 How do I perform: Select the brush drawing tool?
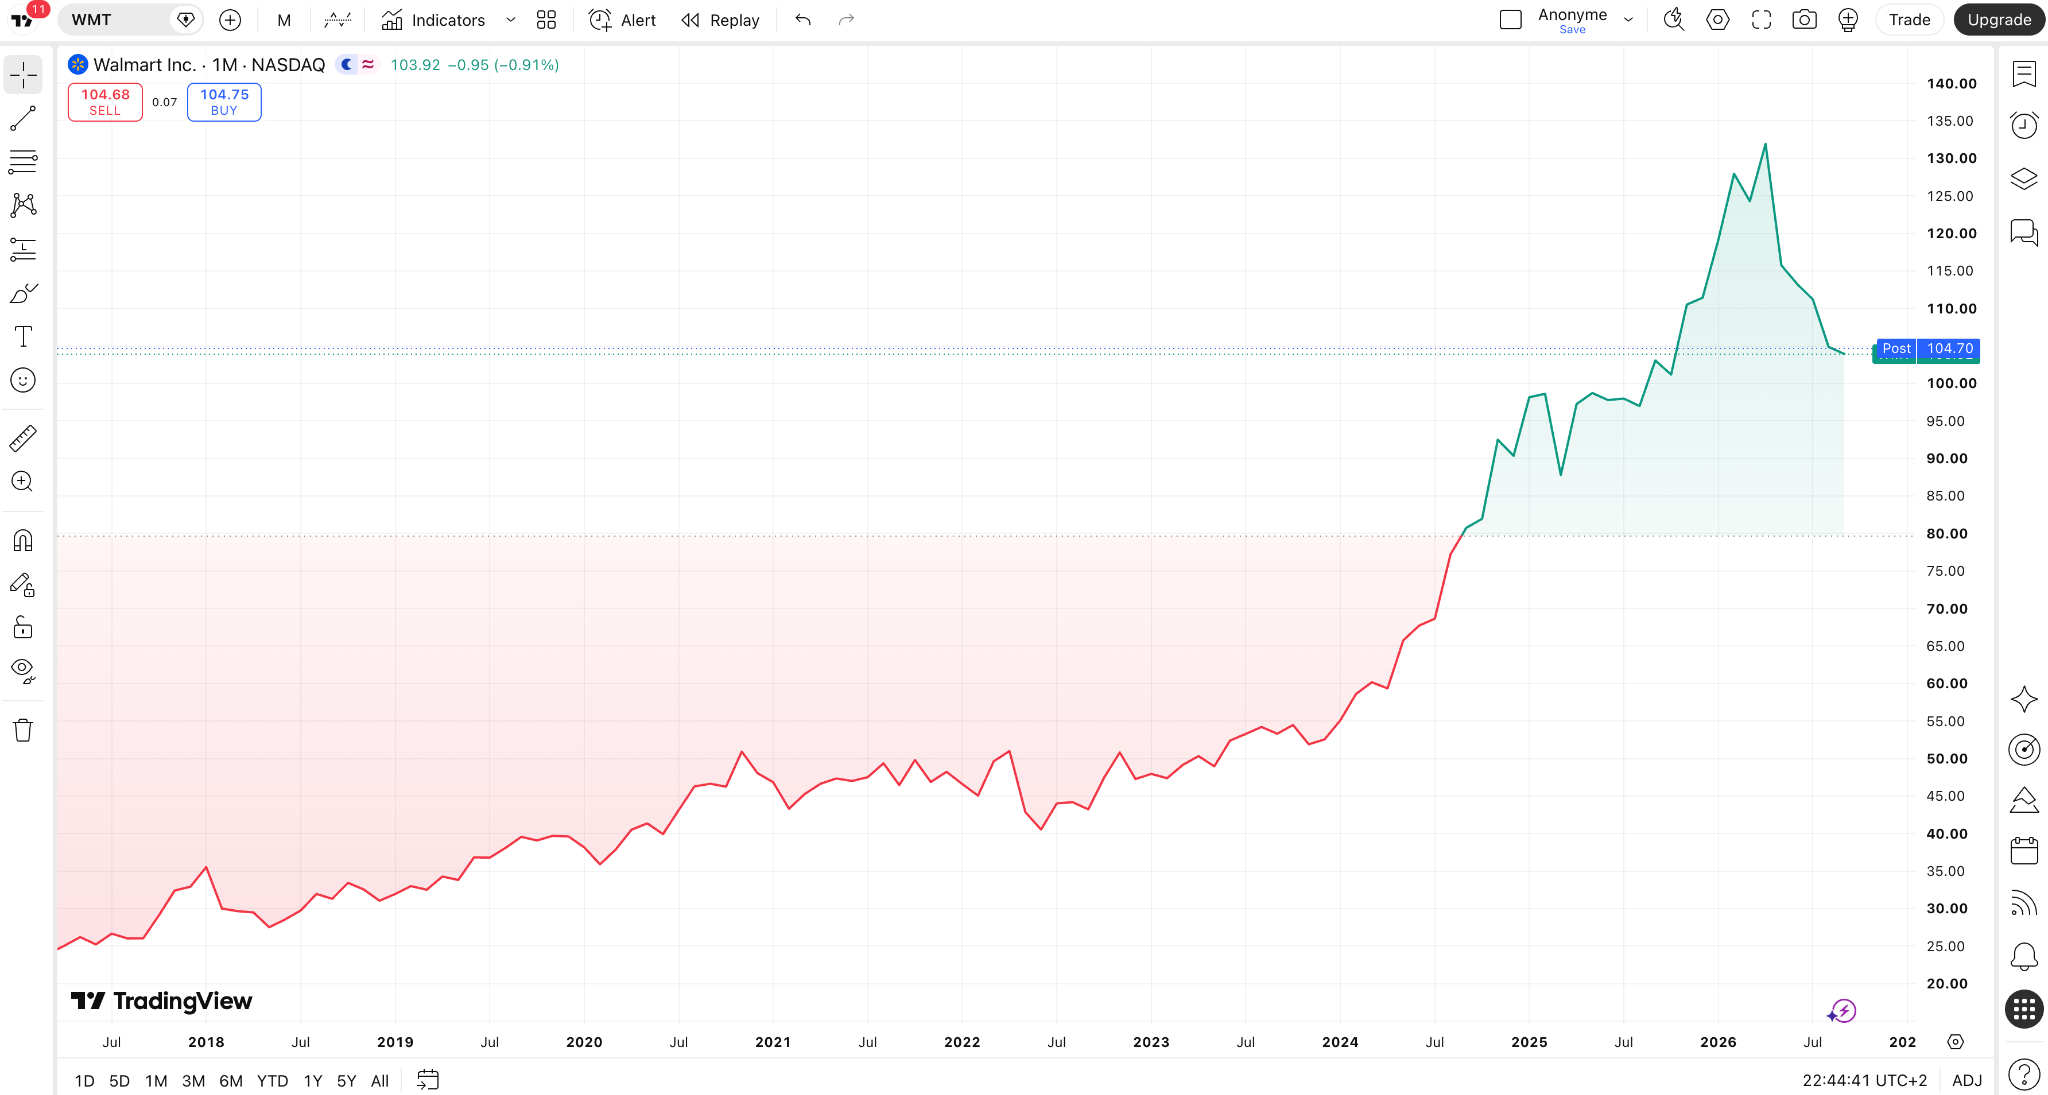(23, 293)
